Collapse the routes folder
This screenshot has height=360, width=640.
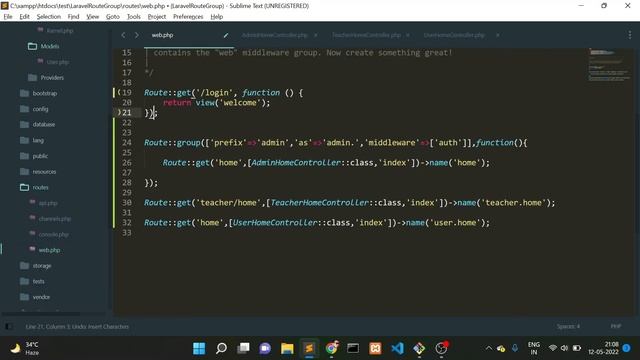(x=34, y=187)
